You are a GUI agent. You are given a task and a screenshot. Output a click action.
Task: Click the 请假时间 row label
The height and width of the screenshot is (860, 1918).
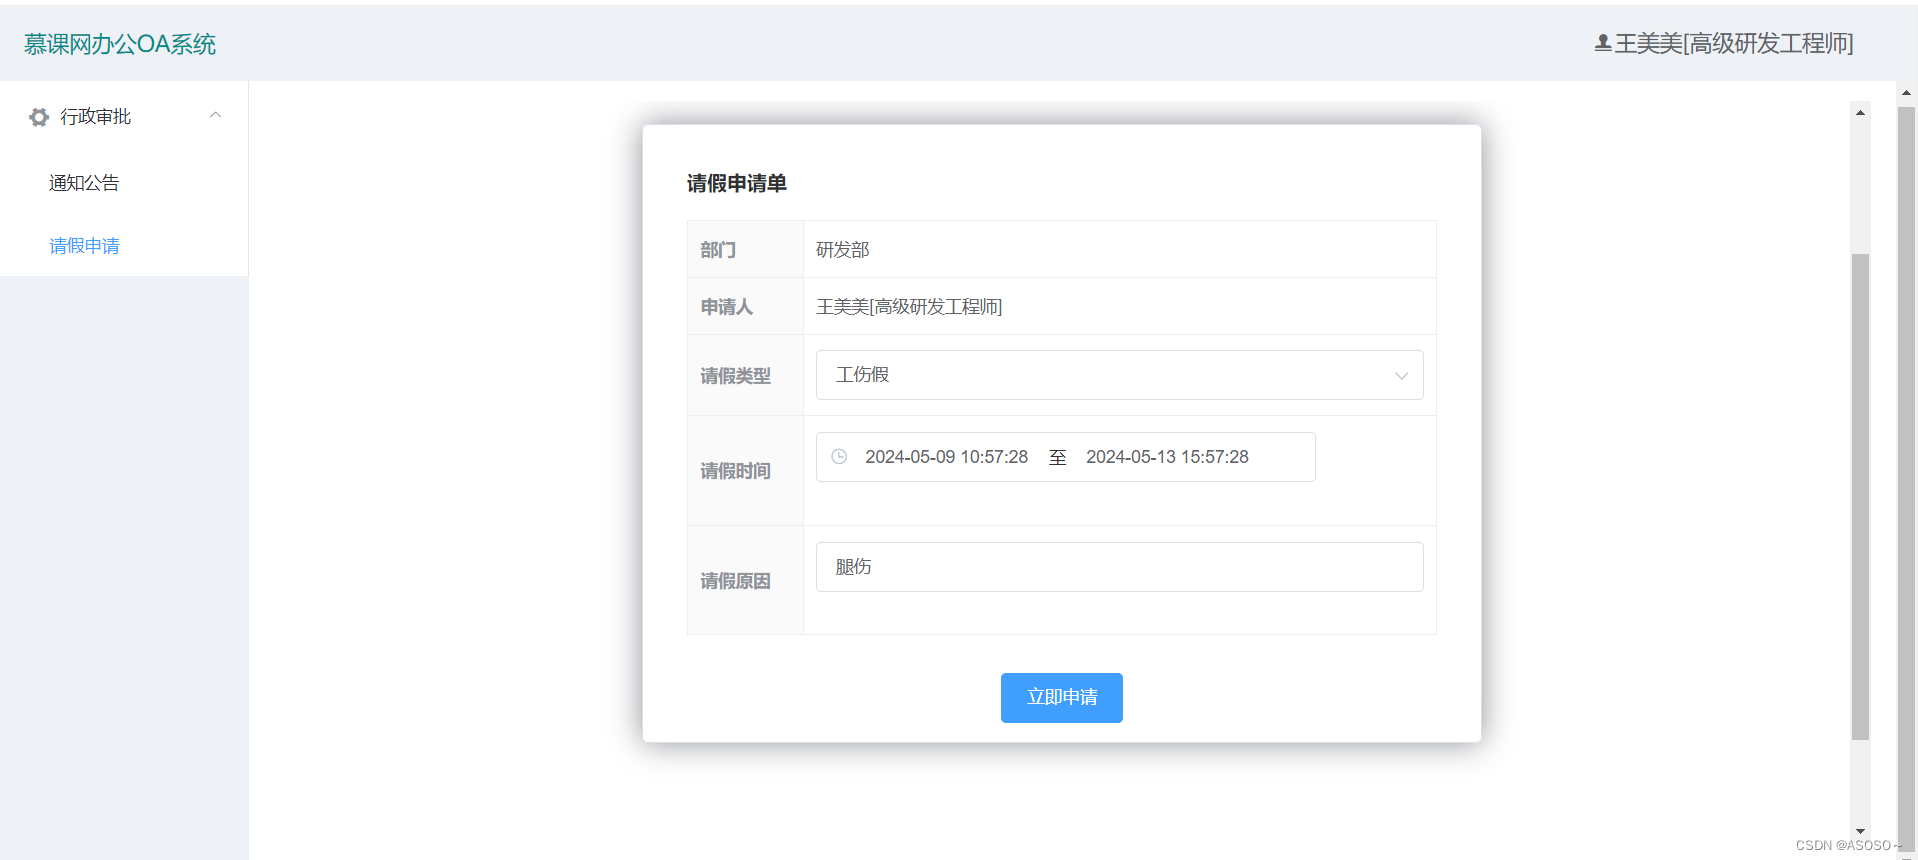click(736, 471)
